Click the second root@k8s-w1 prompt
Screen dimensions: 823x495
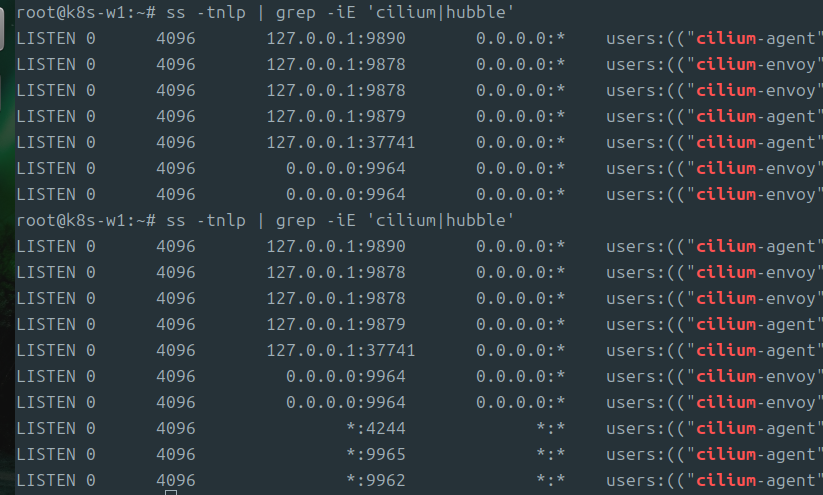(x=76, y=220)
